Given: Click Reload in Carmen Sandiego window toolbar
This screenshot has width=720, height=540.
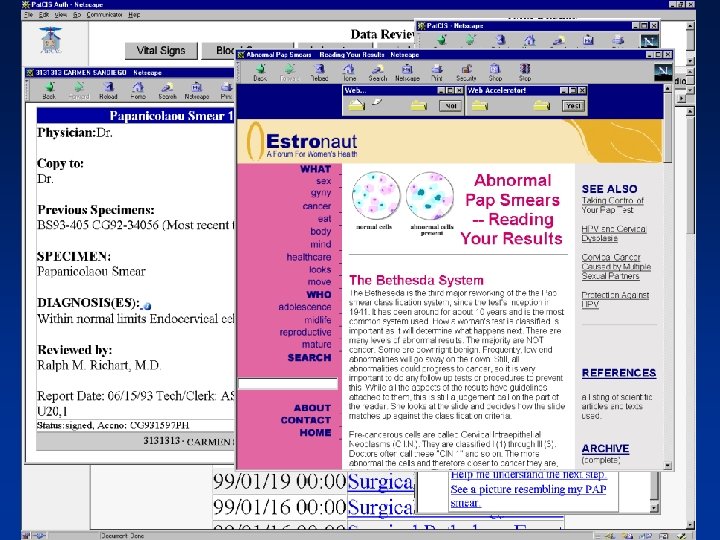Looking at the screenshot, I should point(108,90).
